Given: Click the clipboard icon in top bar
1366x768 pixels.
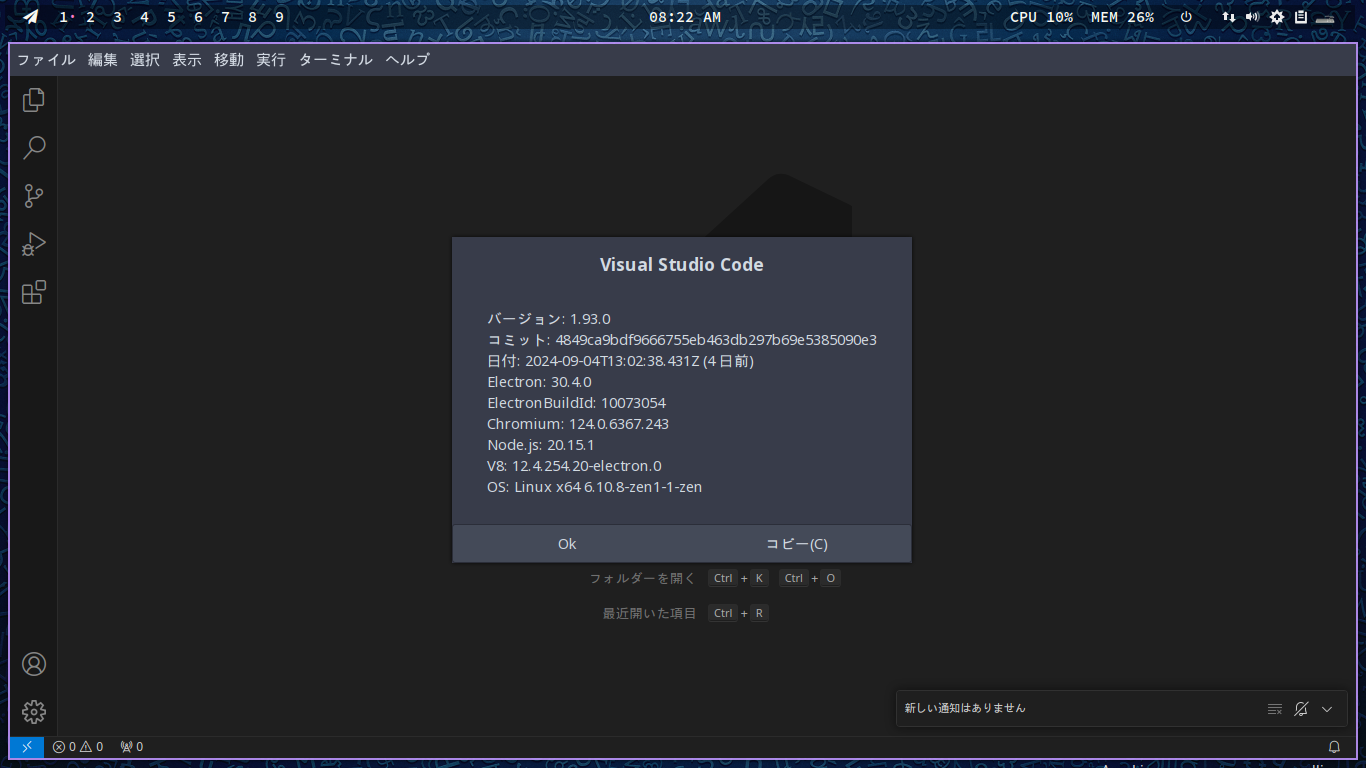Looking at the screenshot, I should 1301,17.
